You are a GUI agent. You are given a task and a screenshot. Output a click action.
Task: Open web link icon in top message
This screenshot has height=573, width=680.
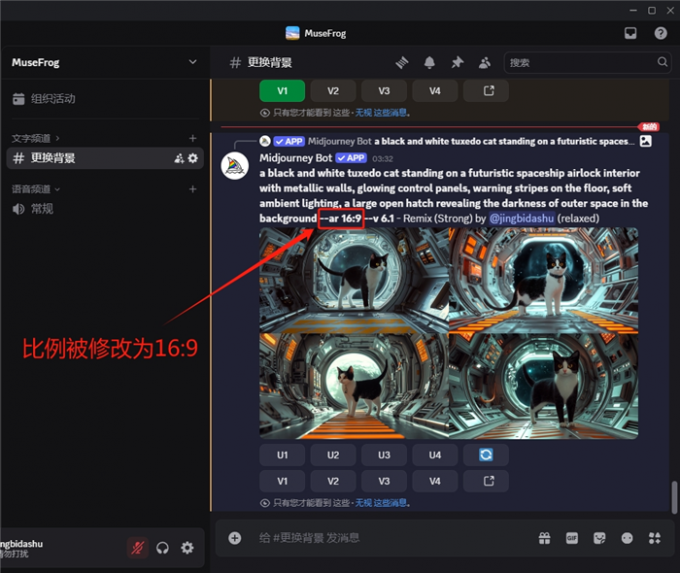click(486, 91)
